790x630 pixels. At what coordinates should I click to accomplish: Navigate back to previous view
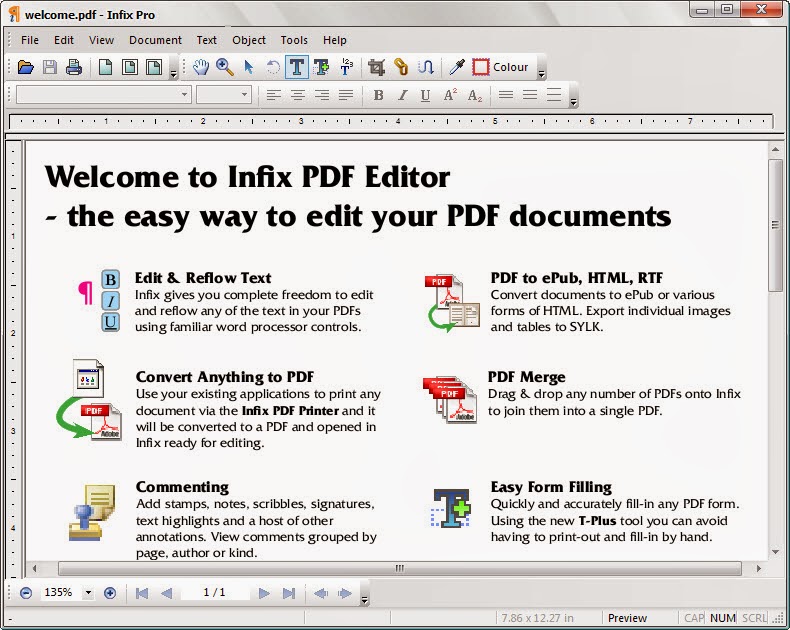point(320,593)
